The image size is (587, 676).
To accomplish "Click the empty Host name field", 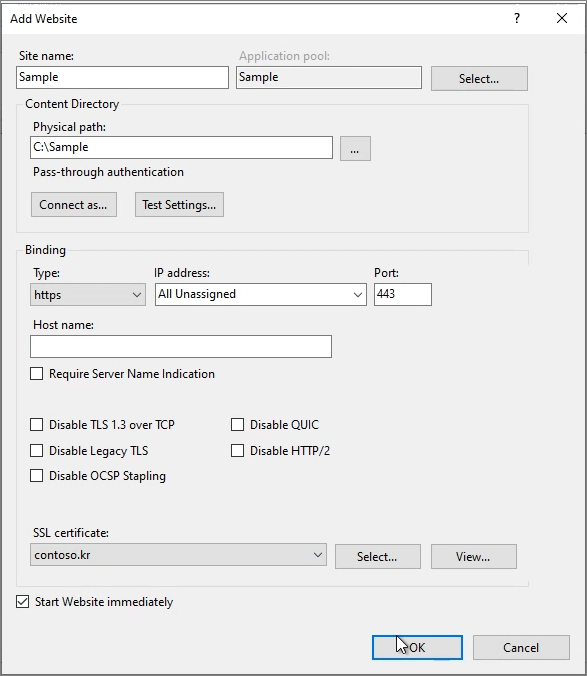I will pyautogui.click(x=181, y=347).
